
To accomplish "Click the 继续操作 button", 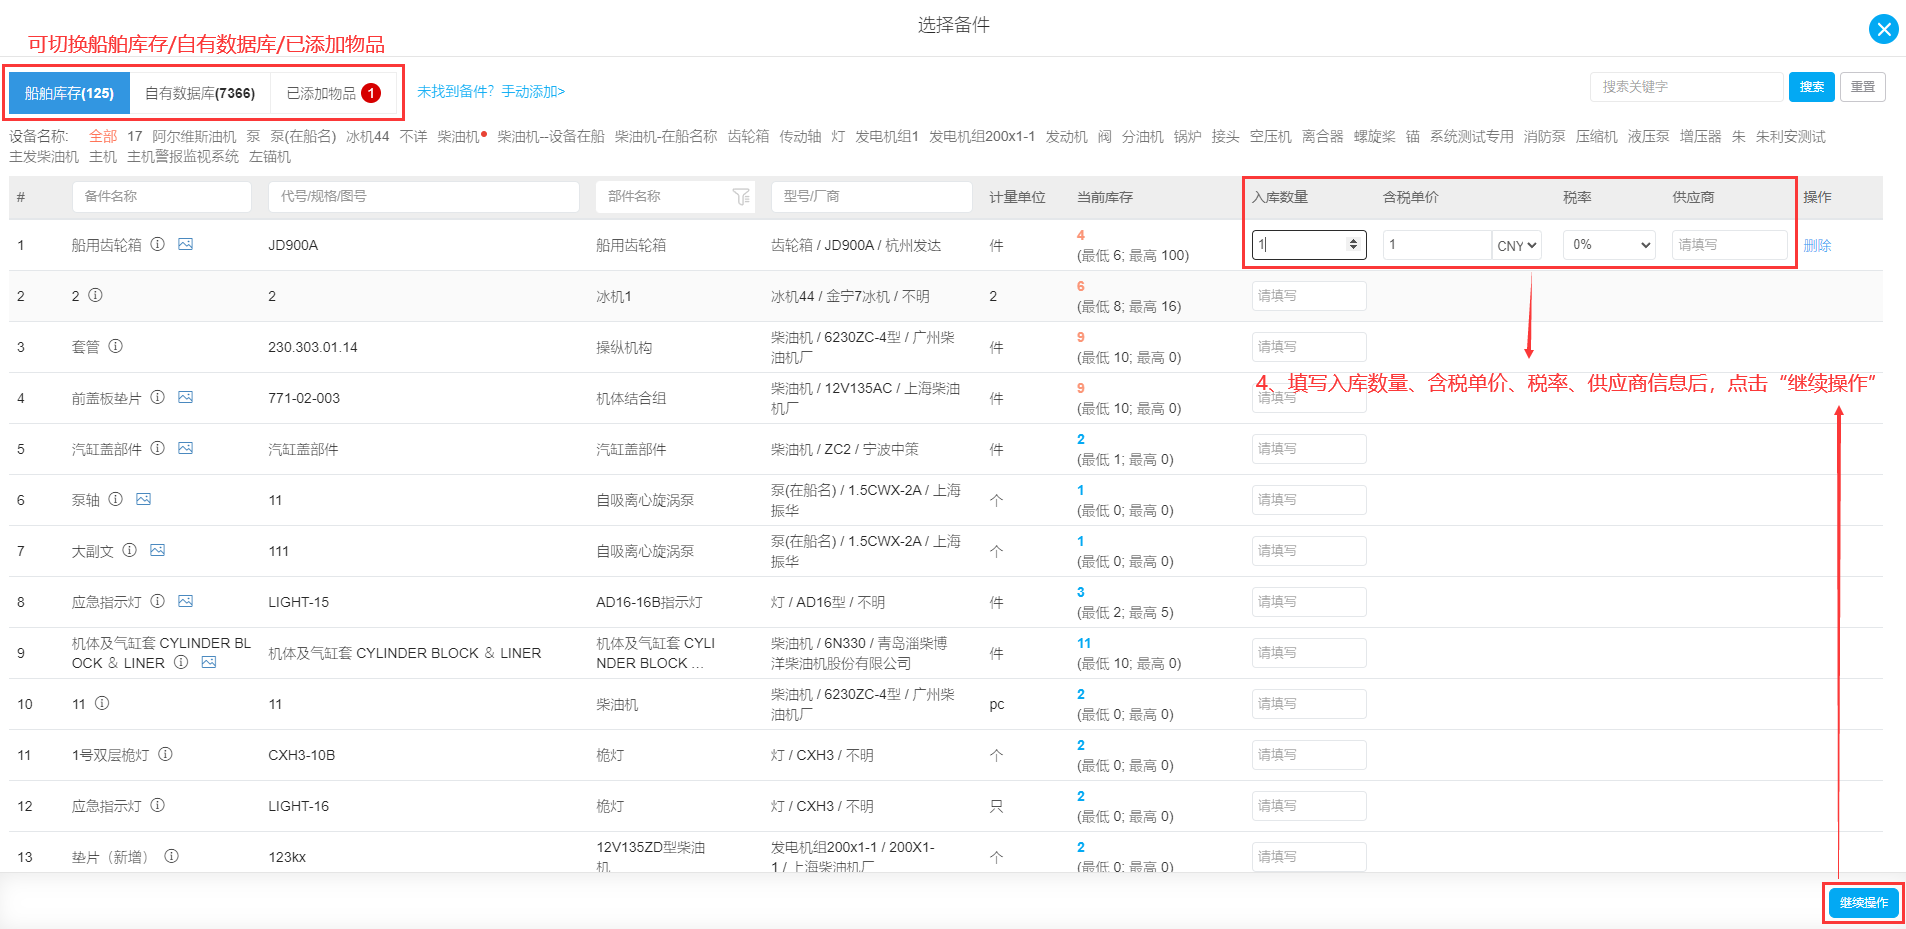I will pos(1863,903).
